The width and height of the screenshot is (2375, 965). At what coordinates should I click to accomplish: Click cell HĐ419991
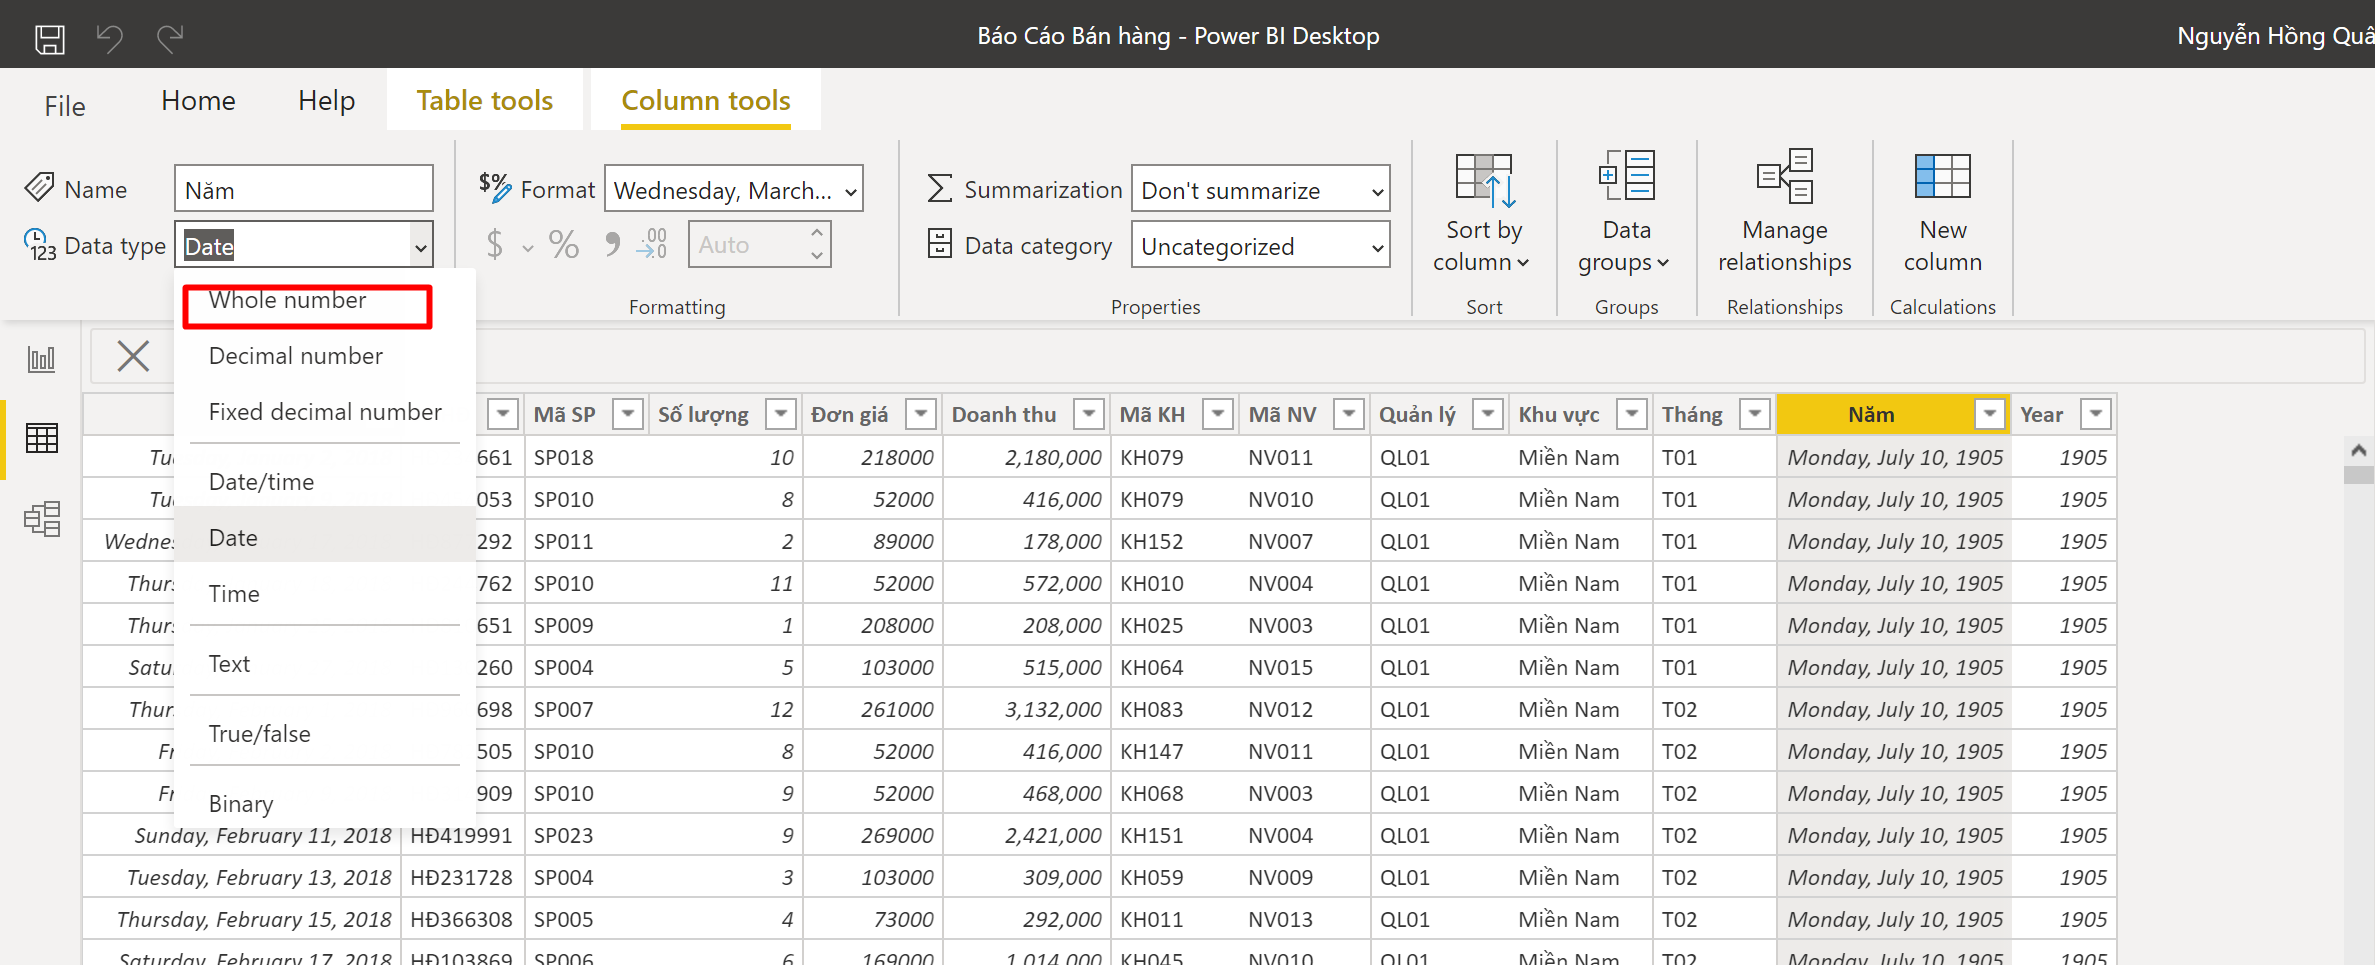461,836
